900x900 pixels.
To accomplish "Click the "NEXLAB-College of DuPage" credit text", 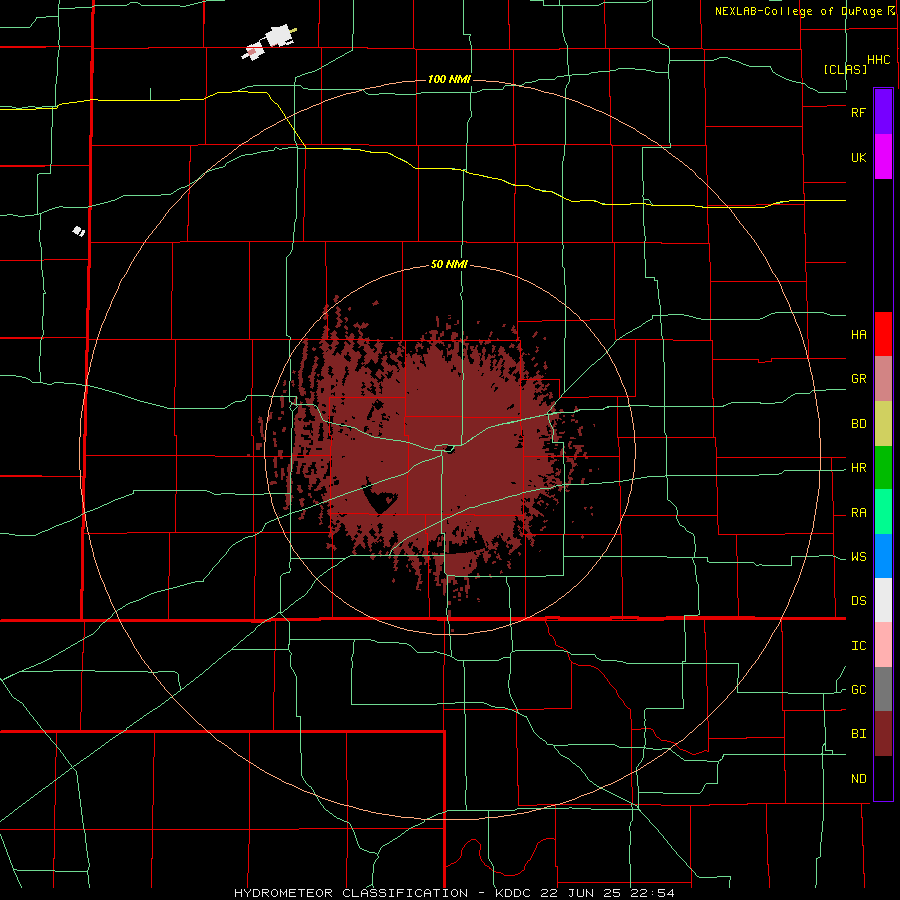I will (x=798, y=11).
